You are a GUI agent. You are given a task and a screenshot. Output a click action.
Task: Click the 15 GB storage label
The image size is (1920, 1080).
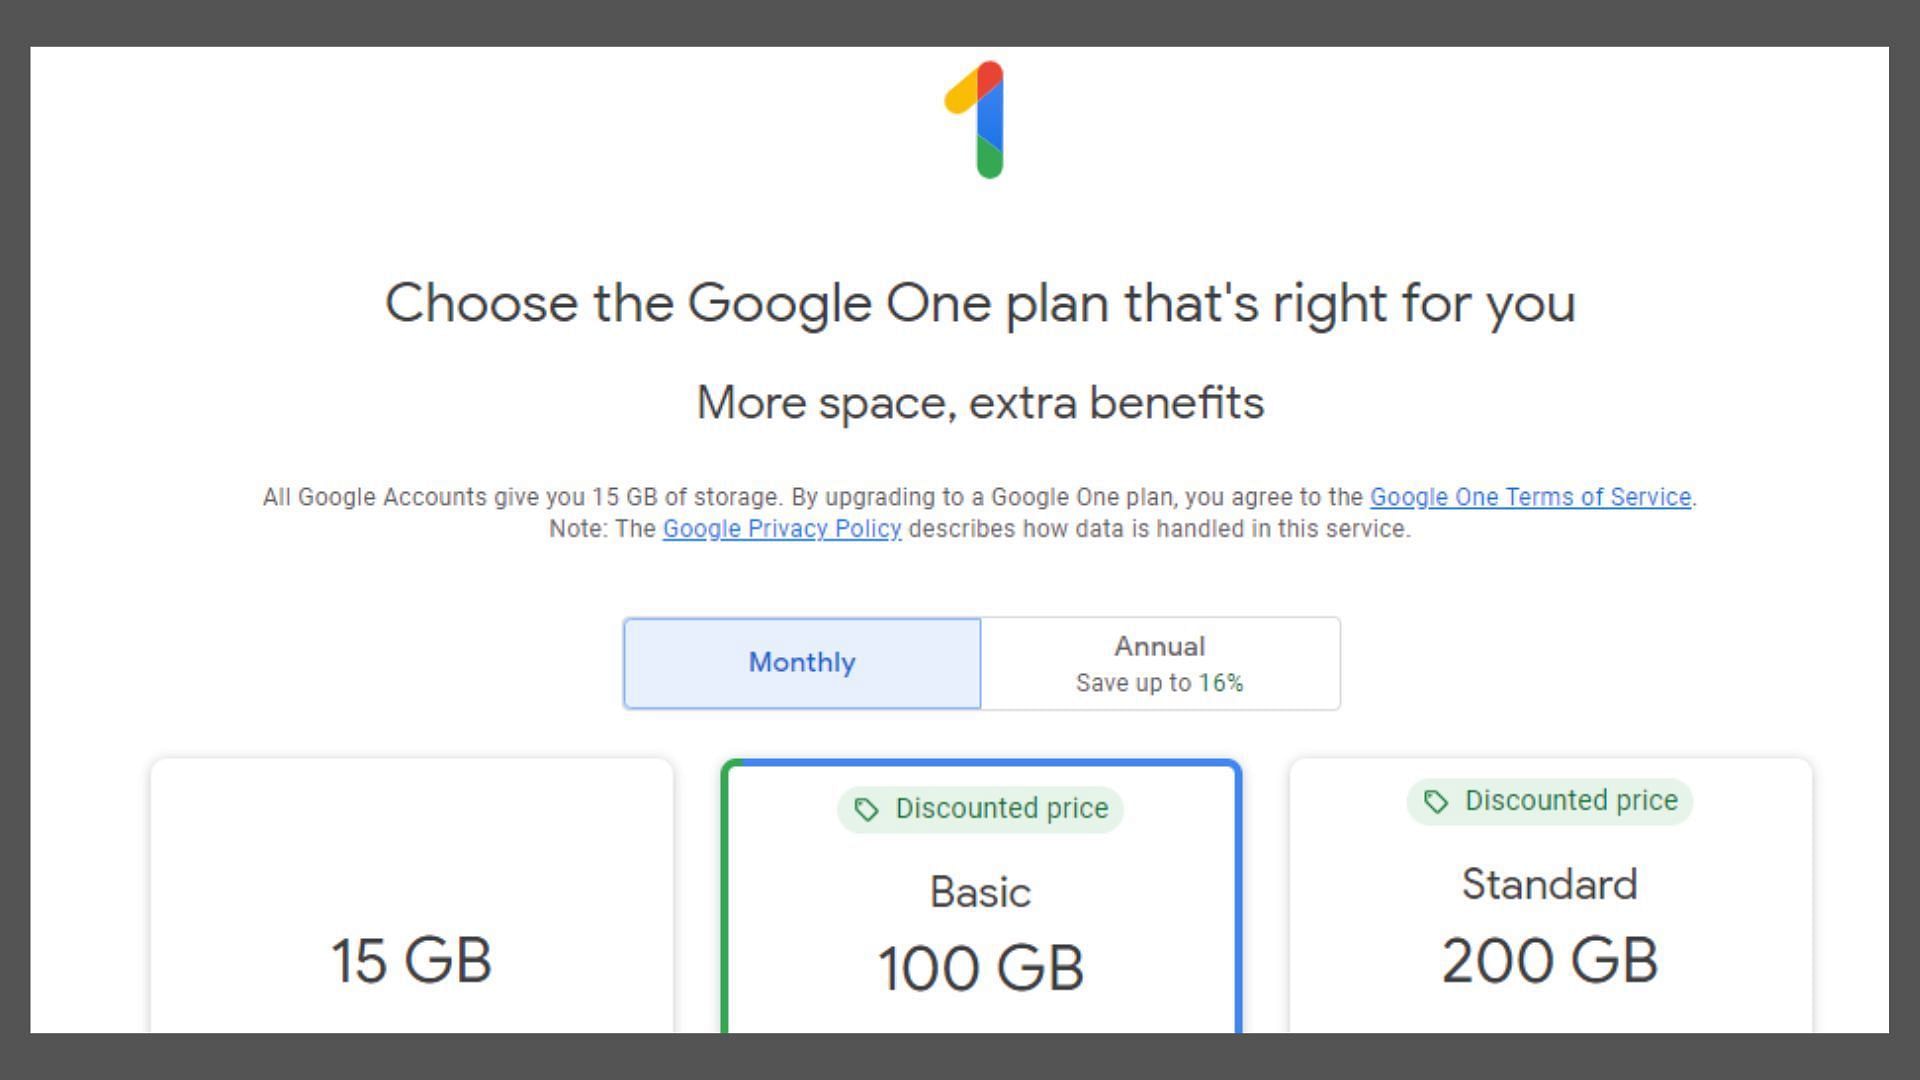[x=411, y=960]
